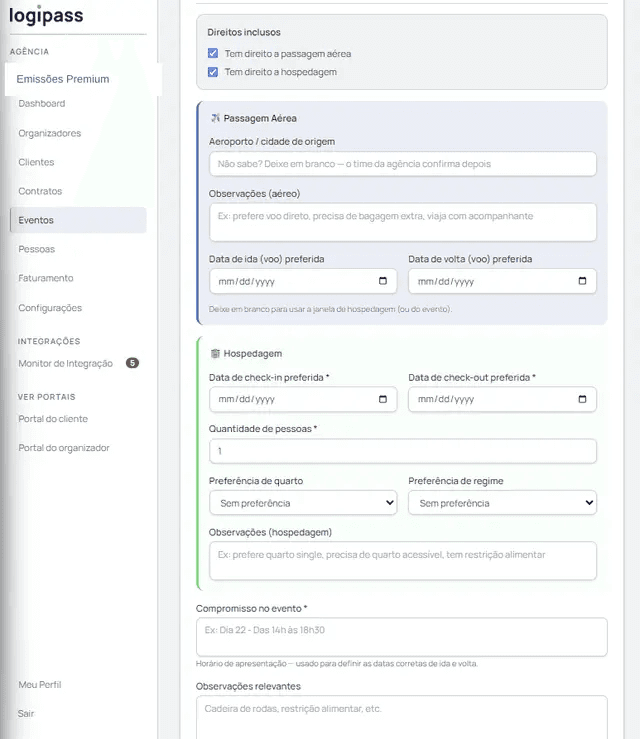Open the Preferência de regime dropdown
The image size is (640, 739).
pos(502,503)
